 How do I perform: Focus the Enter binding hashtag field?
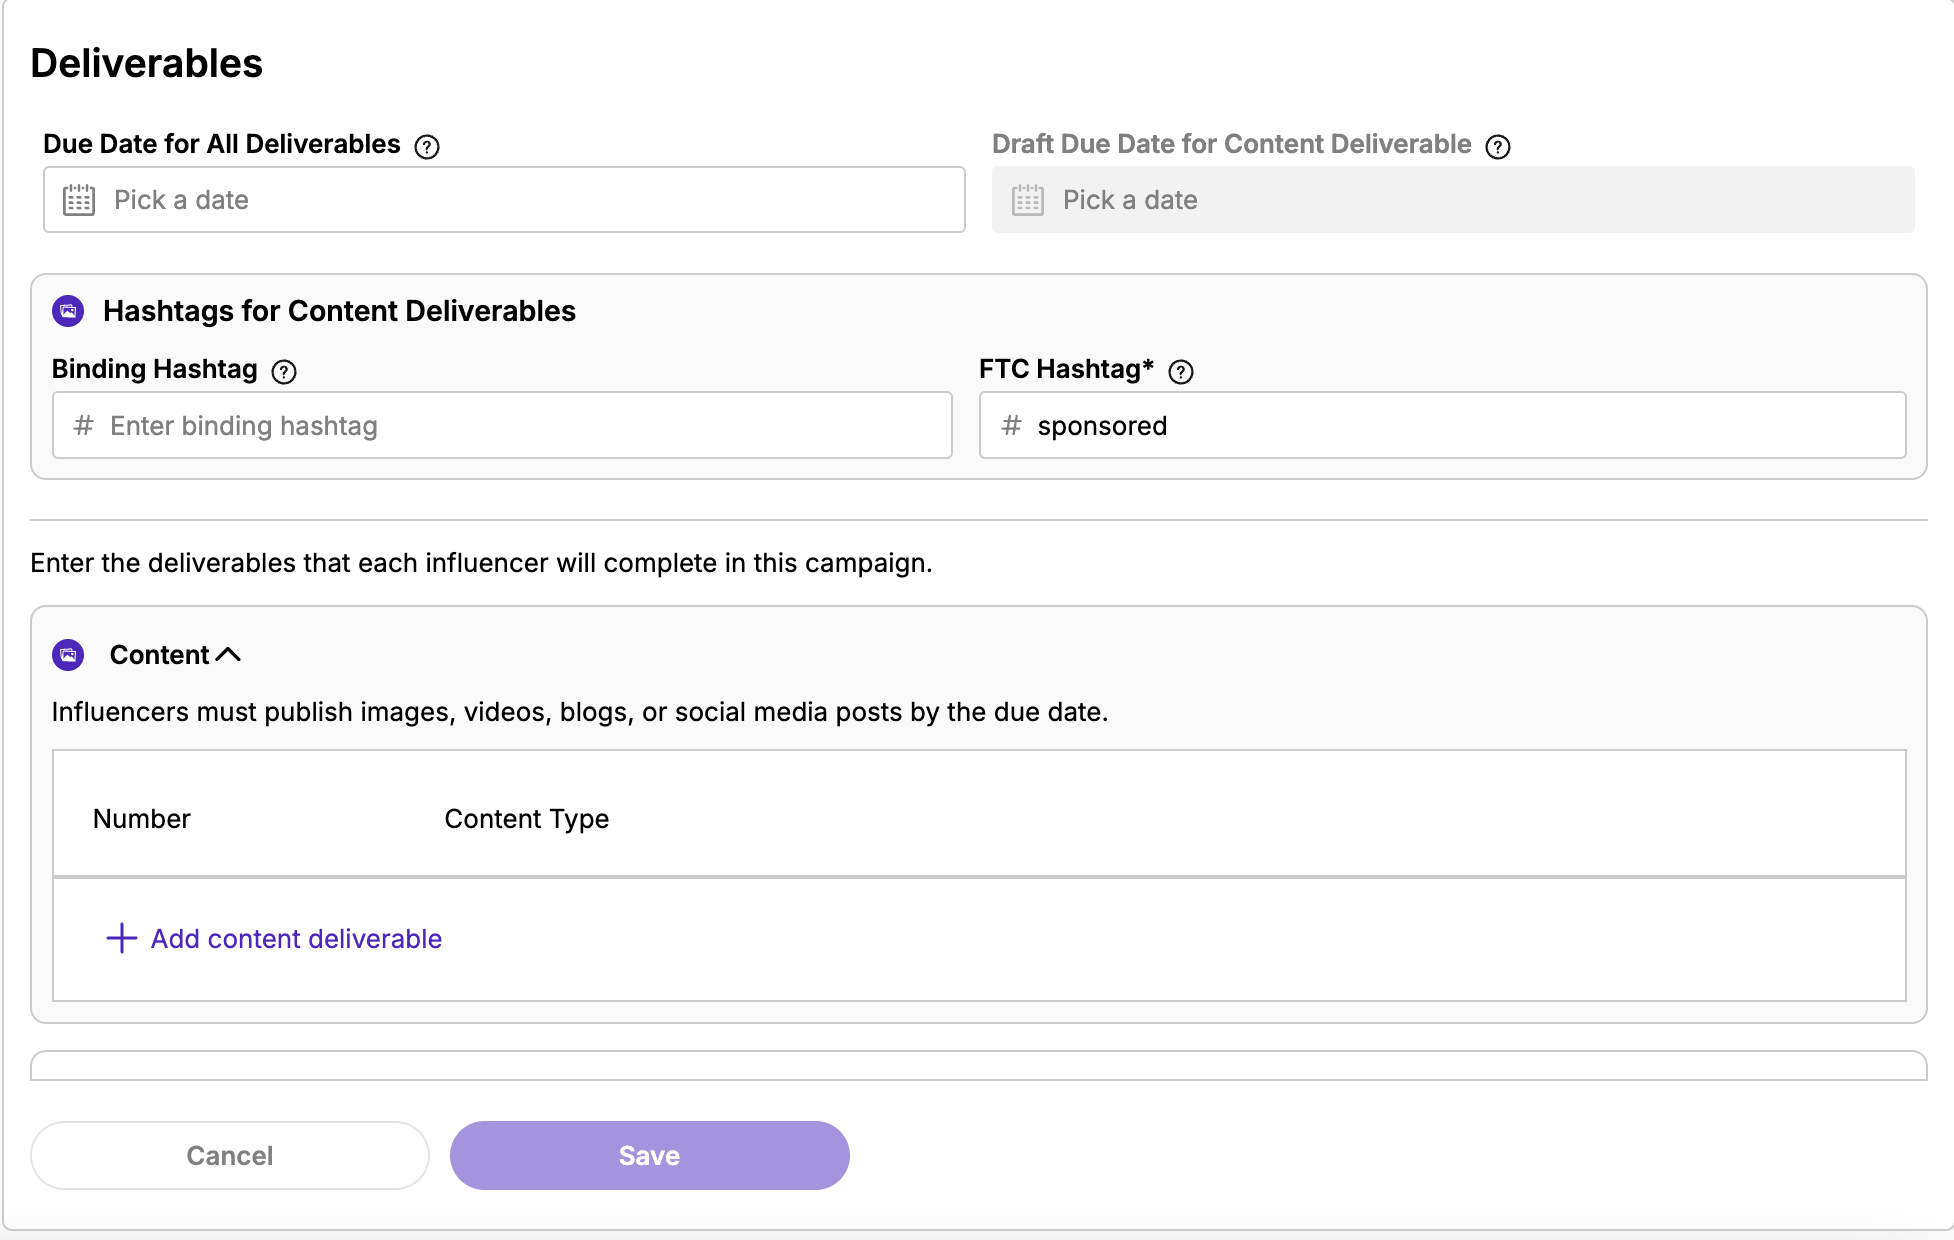click(502, 425)
